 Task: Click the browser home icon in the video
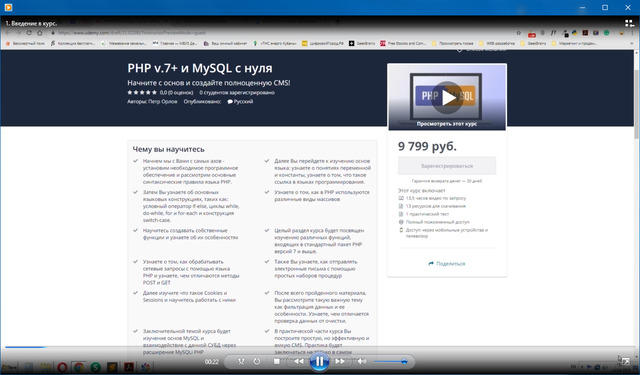pos(40,33)
